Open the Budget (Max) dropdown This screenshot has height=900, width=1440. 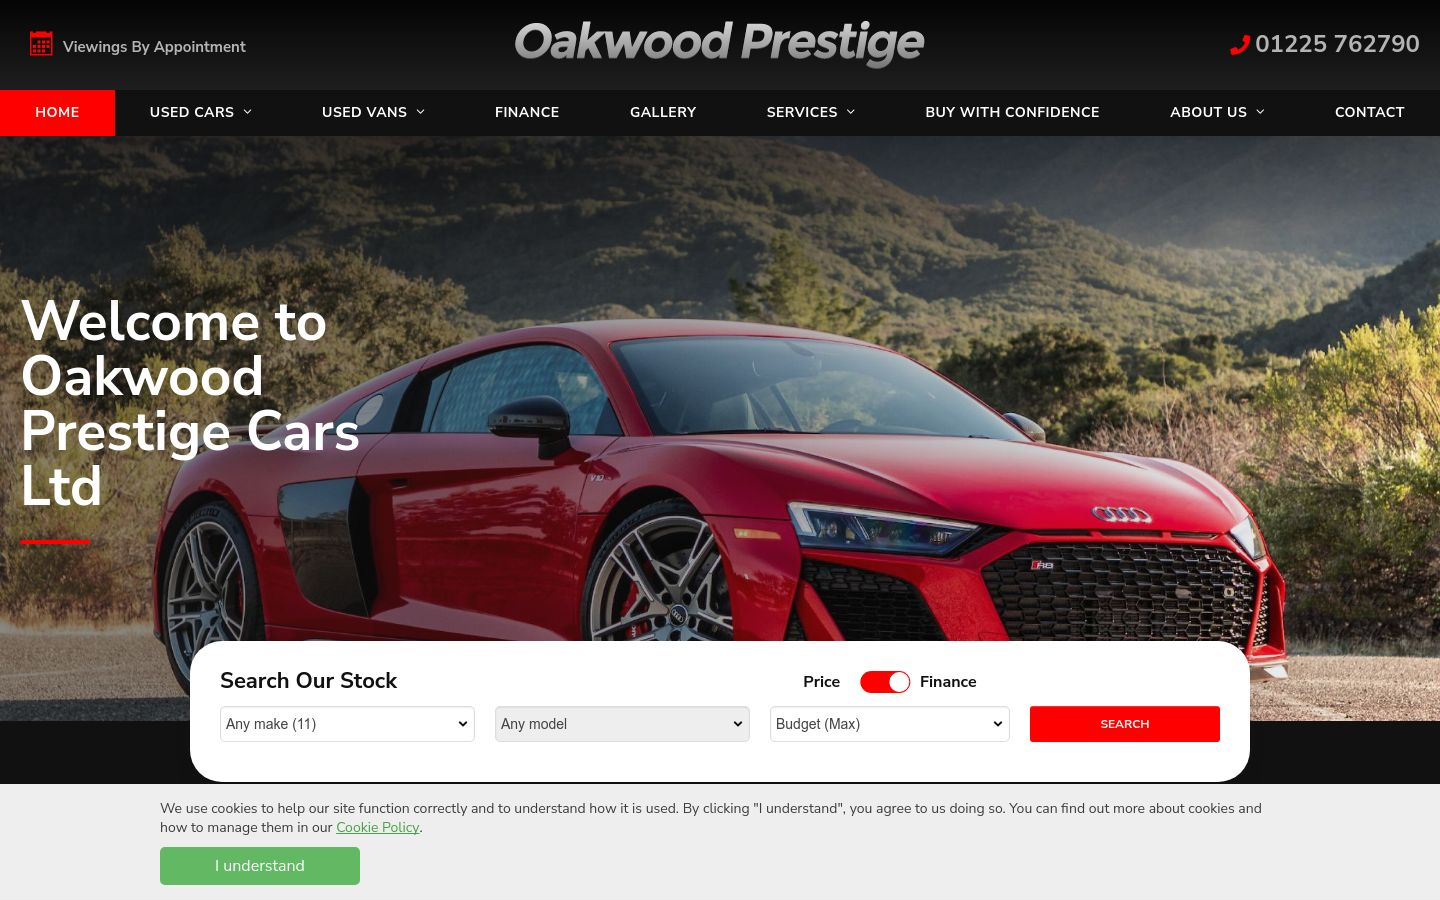890,724
